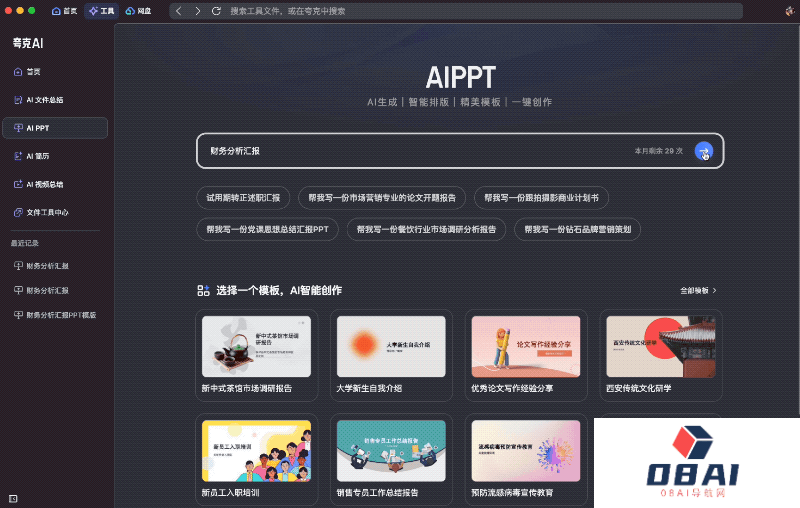Click the blue submit arrow in the prompt box
The image size is (800, 508).
coord(703,151)
